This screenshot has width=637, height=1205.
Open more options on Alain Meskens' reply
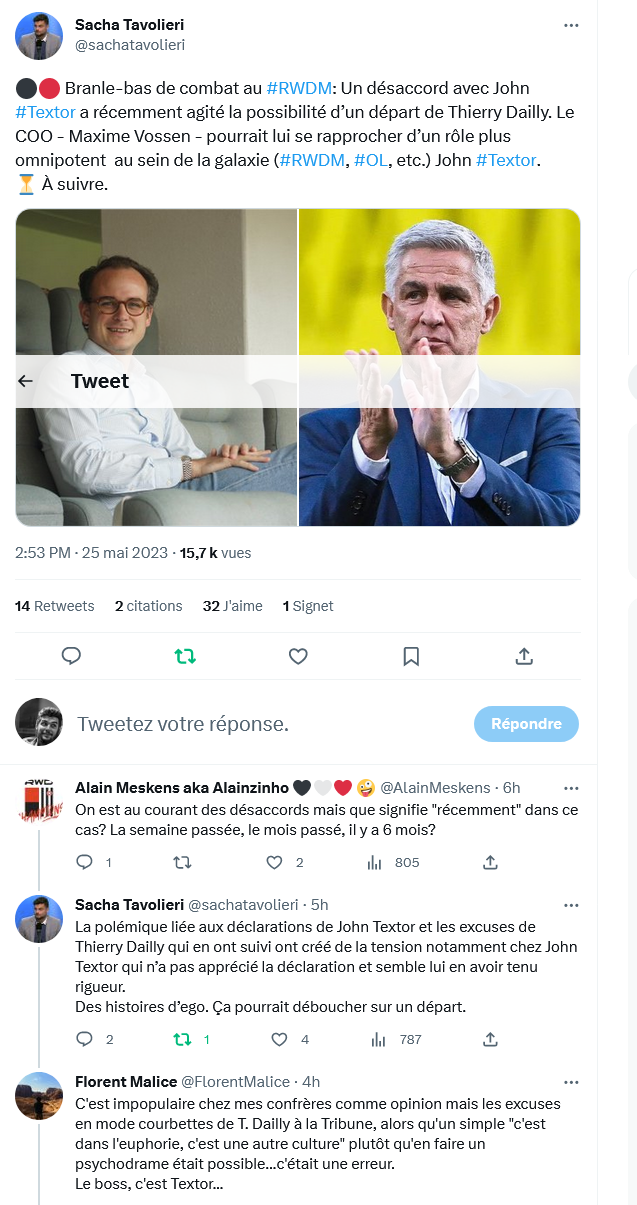(x=571, y=788)
